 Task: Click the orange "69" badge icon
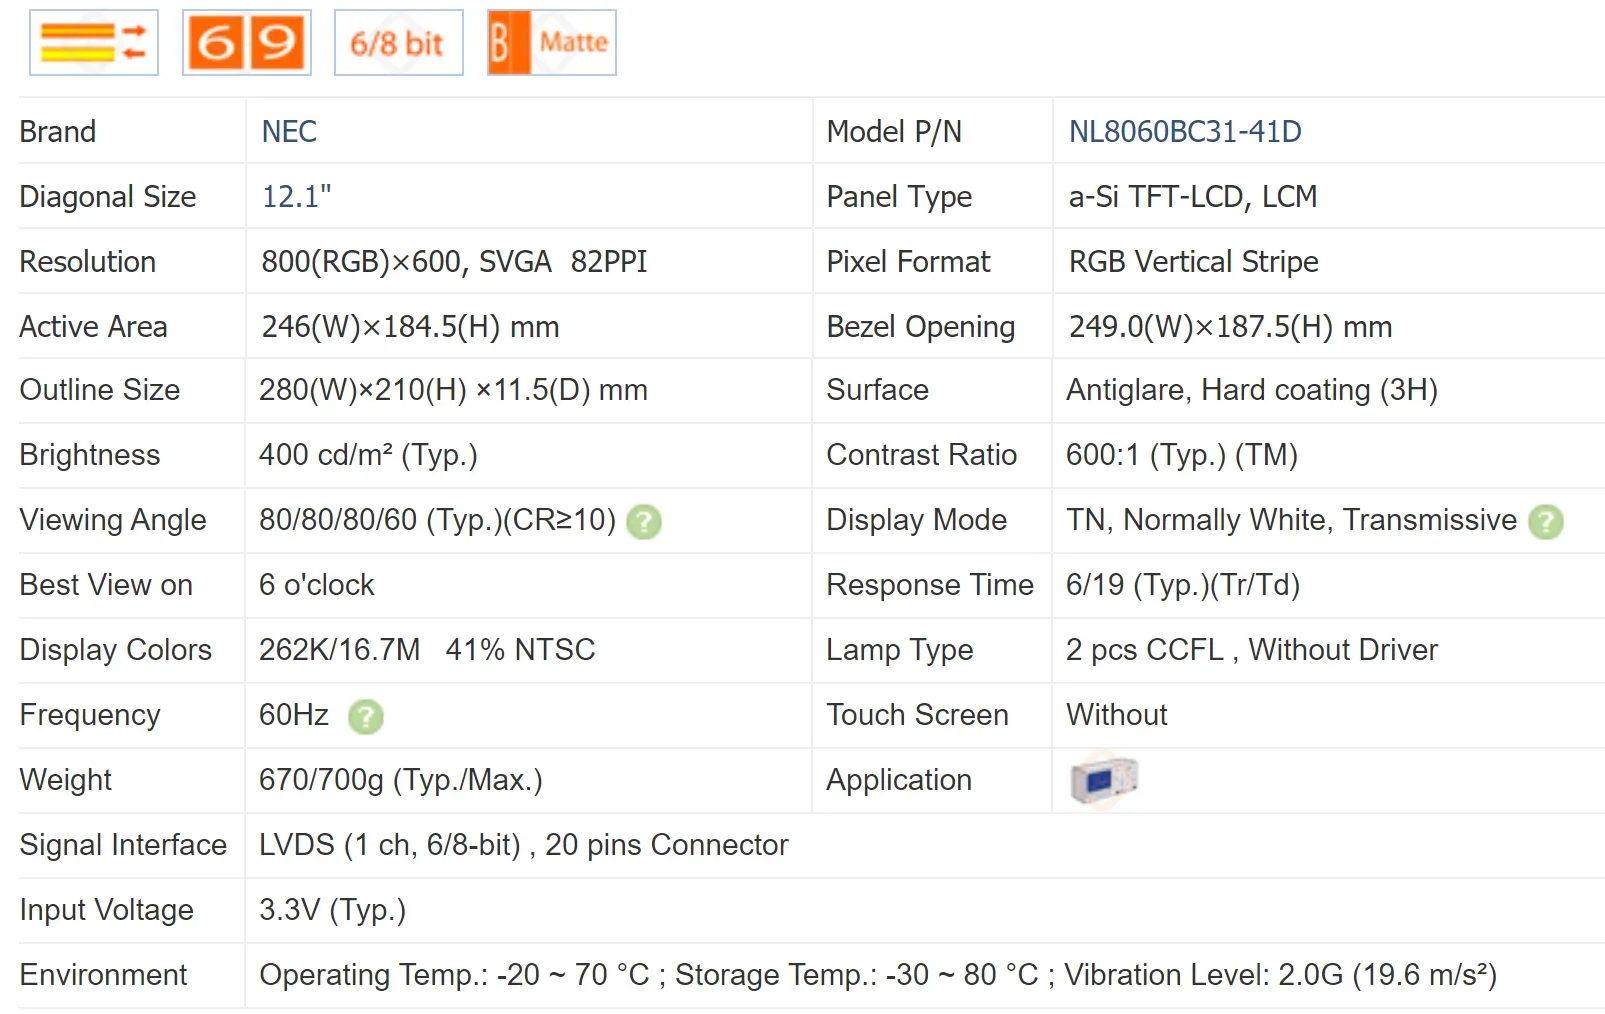click(247, 43)
